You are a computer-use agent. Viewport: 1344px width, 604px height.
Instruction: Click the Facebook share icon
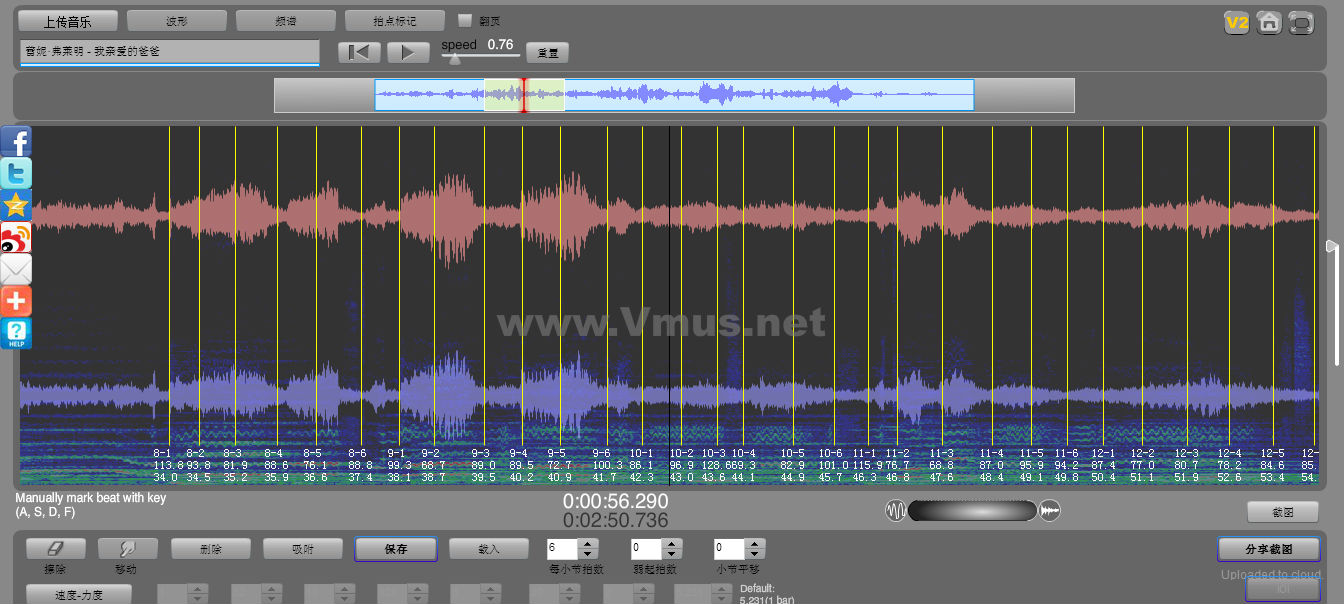click(x=16, y=142)
